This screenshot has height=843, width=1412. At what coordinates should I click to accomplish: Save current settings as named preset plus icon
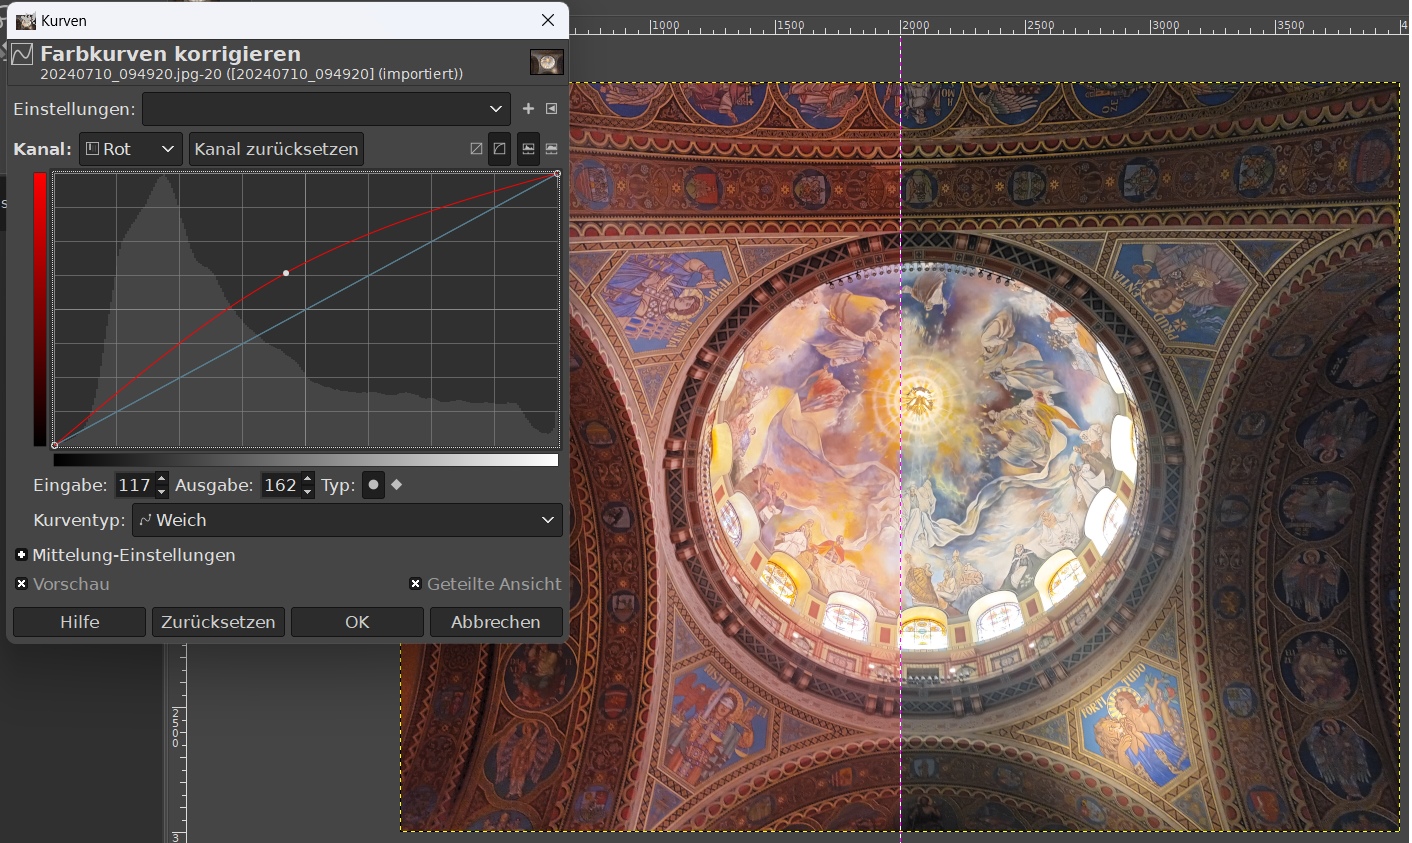(x=528, y=109)
